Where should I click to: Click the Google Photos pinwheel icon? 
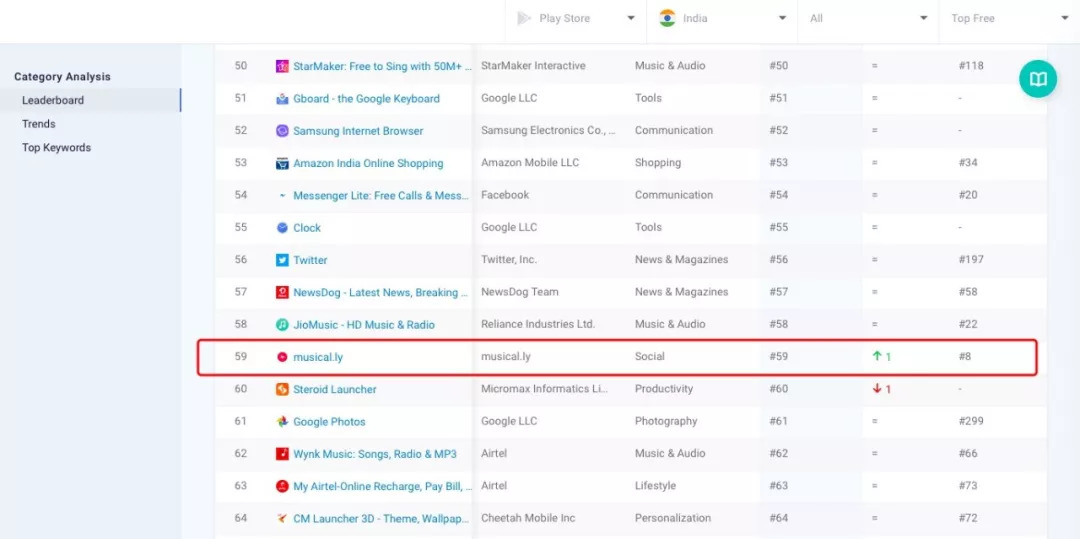(282, 421)
